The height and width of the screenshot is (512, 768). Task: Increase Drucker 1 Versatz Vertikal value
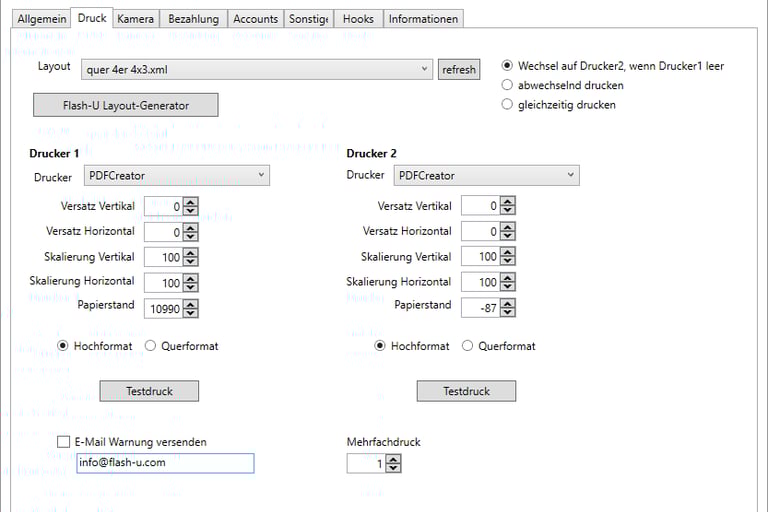[x=191, y=201]
